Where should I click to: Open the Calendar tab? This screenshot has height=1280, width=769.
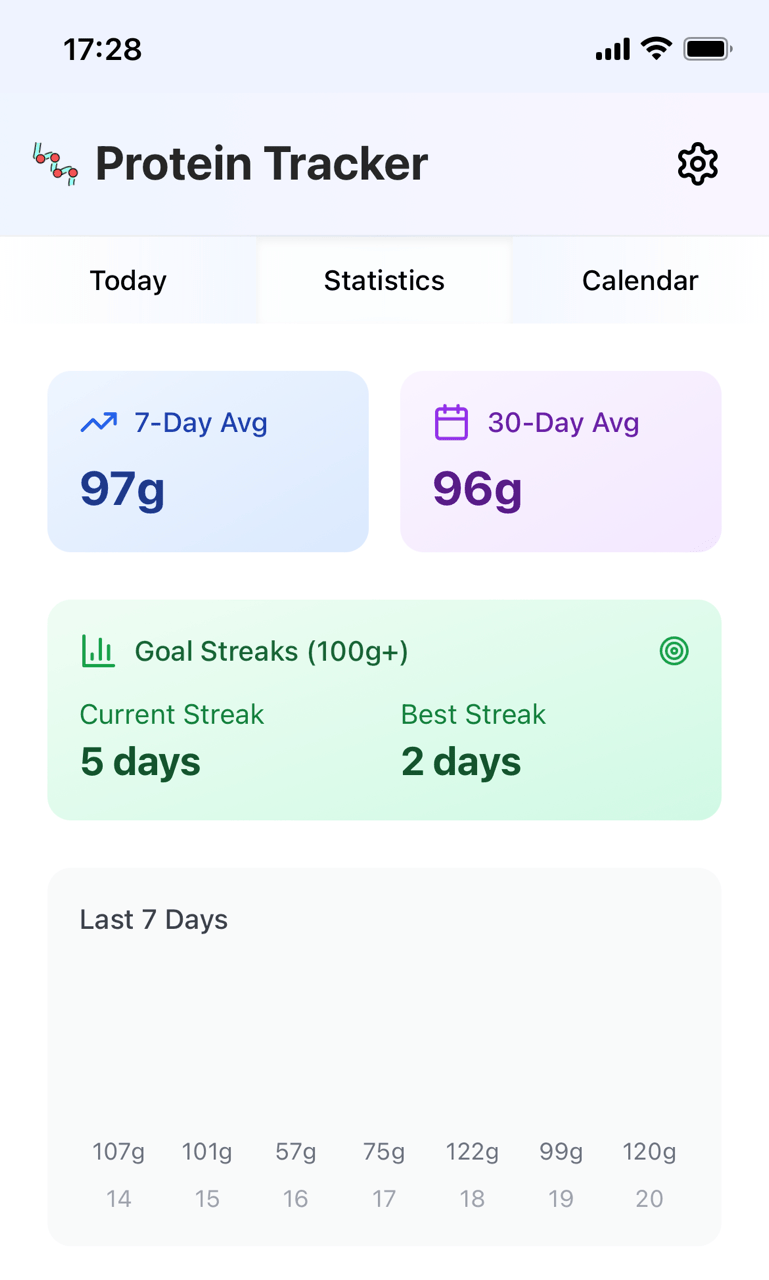coord(640,281)
